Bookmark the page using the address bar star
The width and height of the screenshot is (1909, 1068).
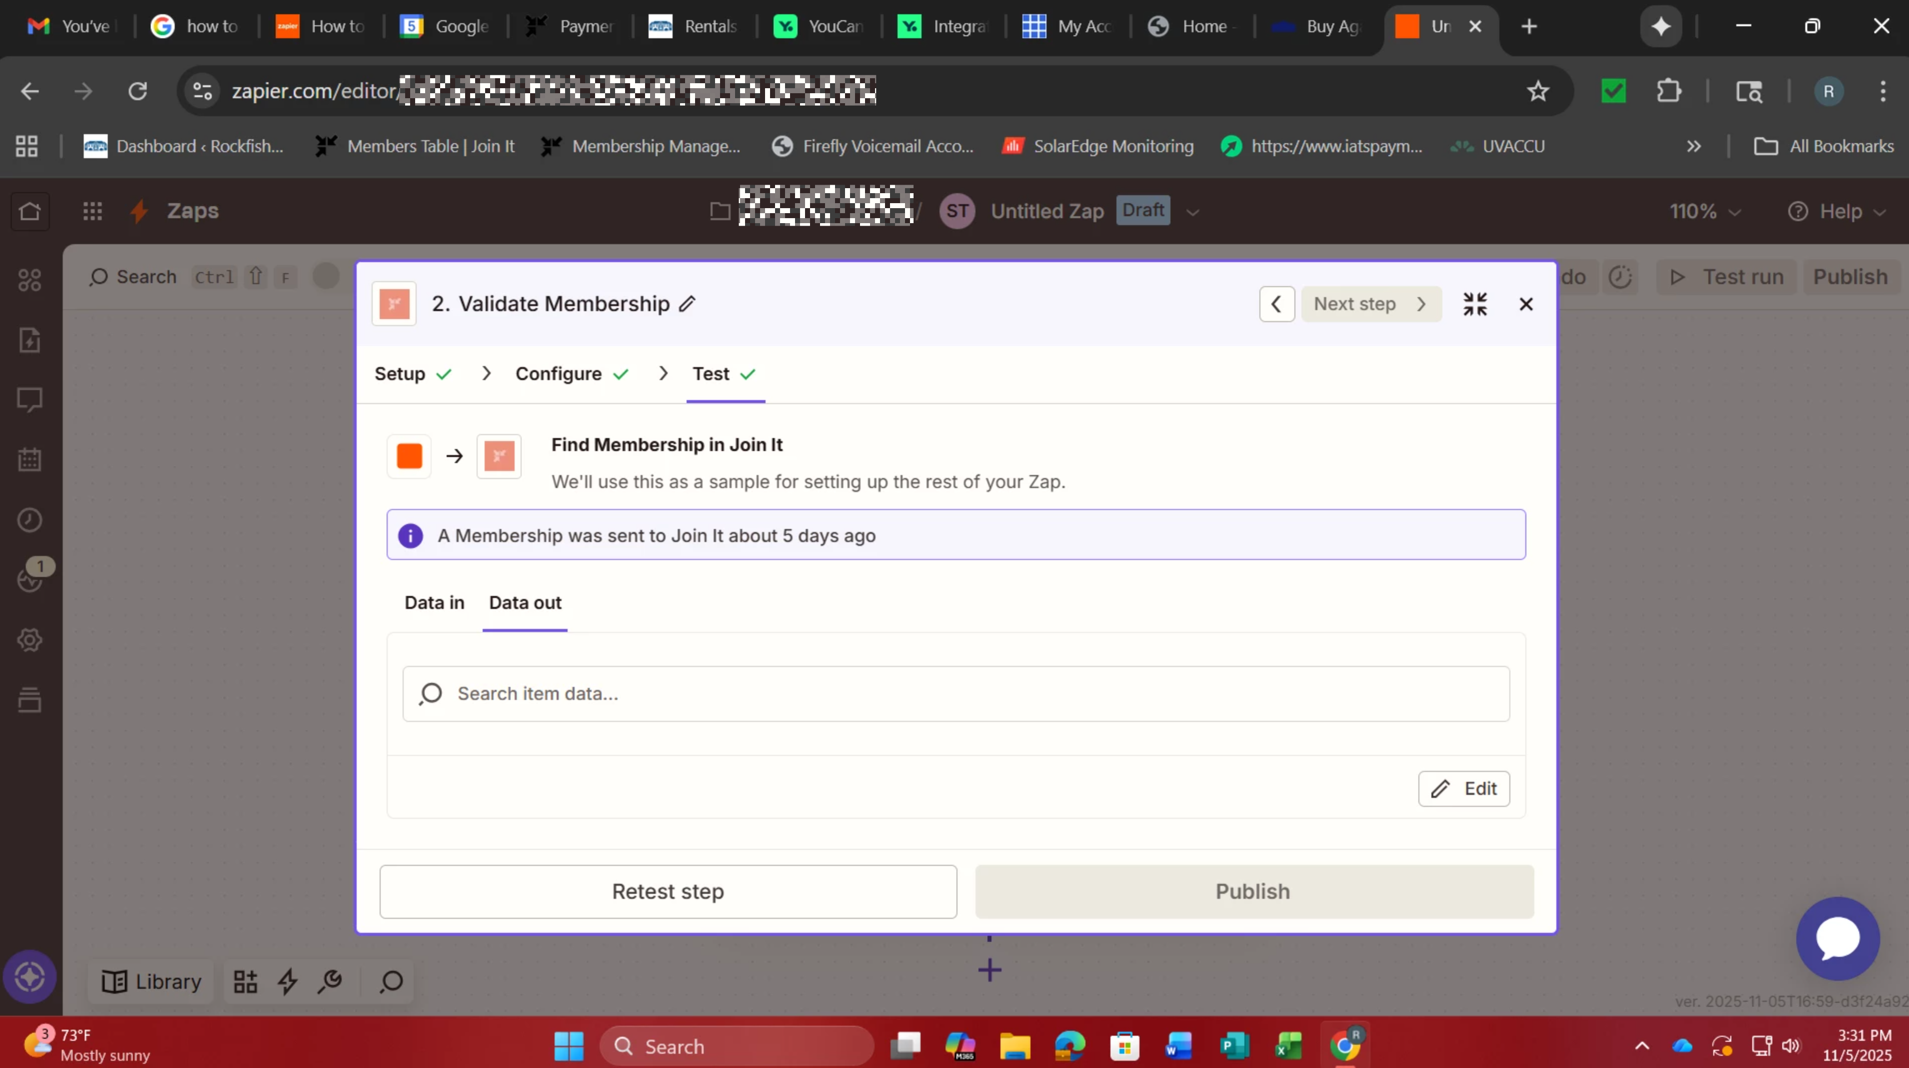coord(1537,90)
